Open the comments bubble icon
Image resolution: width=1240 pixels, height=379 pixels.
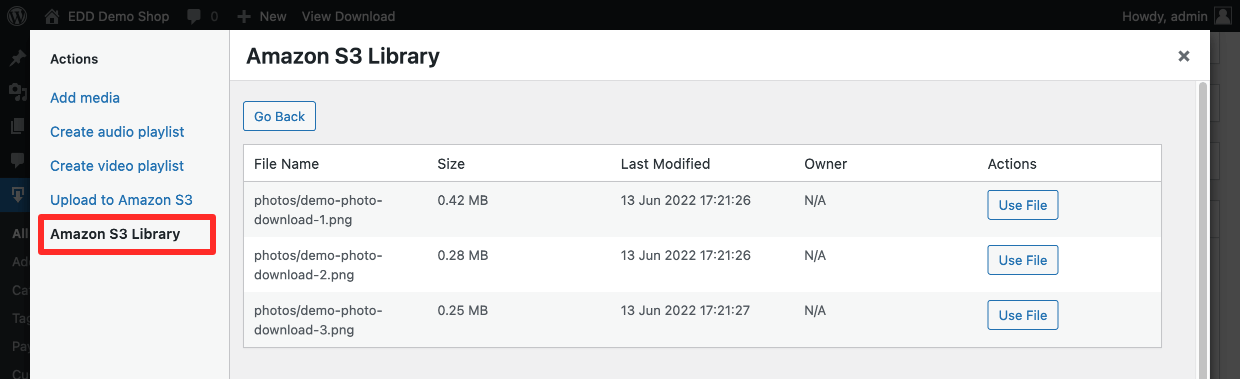tap(191, 17)
